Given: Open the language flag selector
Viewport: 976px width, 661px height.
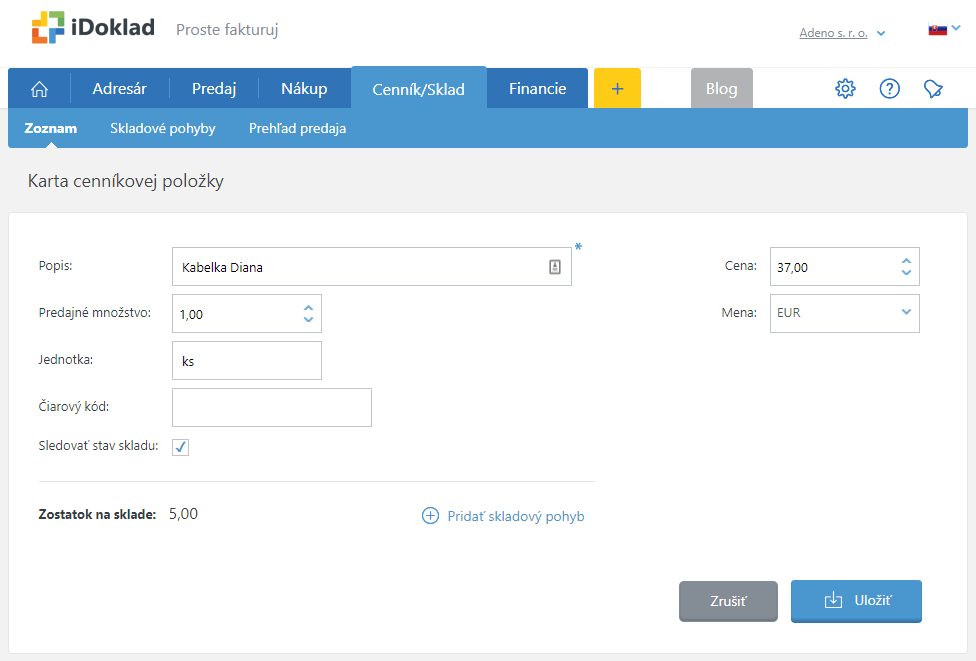Looking at the screenshot, I should coord(943,29).
